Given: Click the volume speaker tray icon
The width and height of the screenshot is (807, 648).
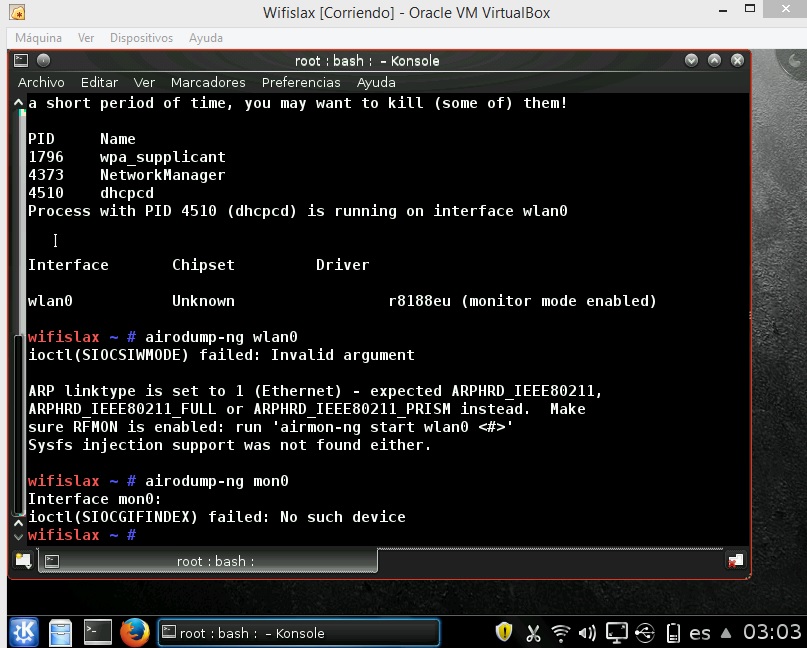Looking at the screenshot, I should (x=587, y=633).
